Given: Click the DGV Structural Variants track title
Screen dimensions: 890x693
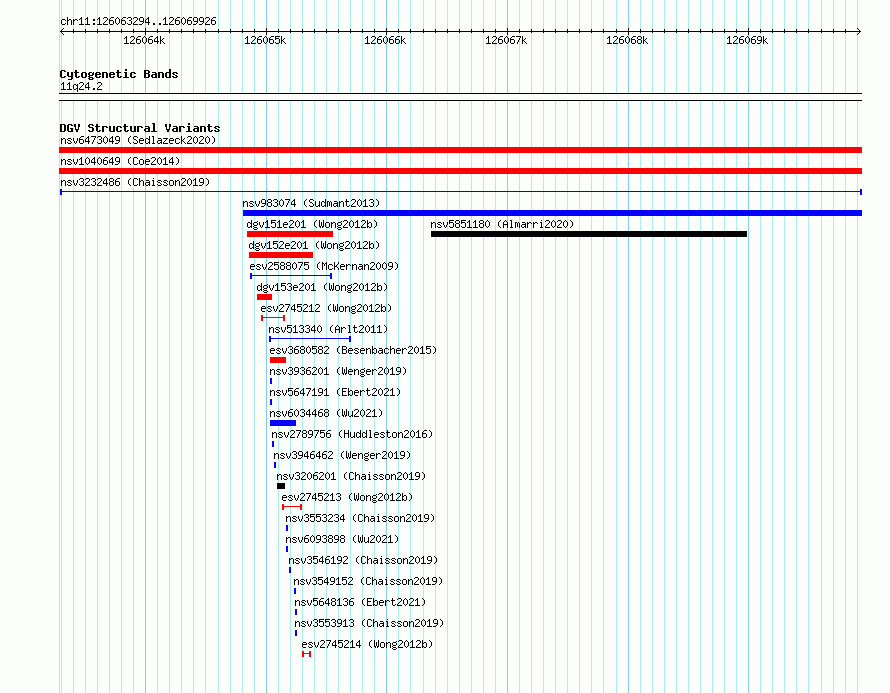Looking at the screenshot, I should point(140,128).
